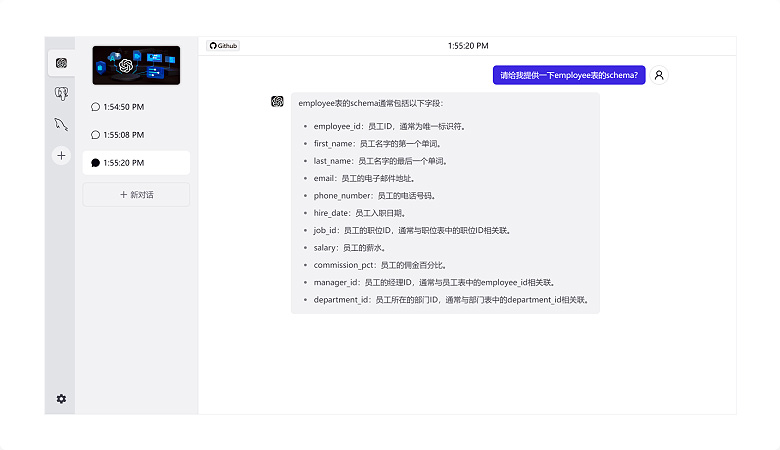
Task: Click the assistant banner thumbnail image
Action: 136,65
